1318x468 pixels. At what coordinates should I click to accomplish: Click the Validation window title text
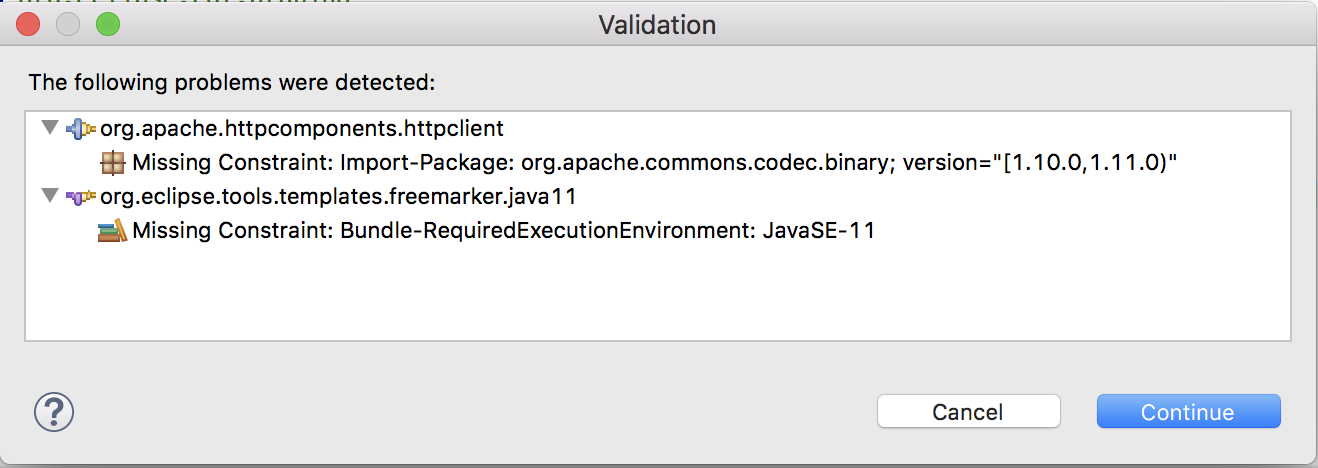tap(657, 24)
